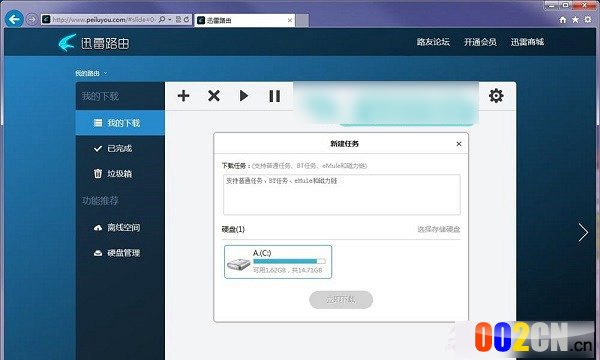This screenshot has width=600, height=360.
Task: Click the add new task plus icon
Action: tap(184, 96)
